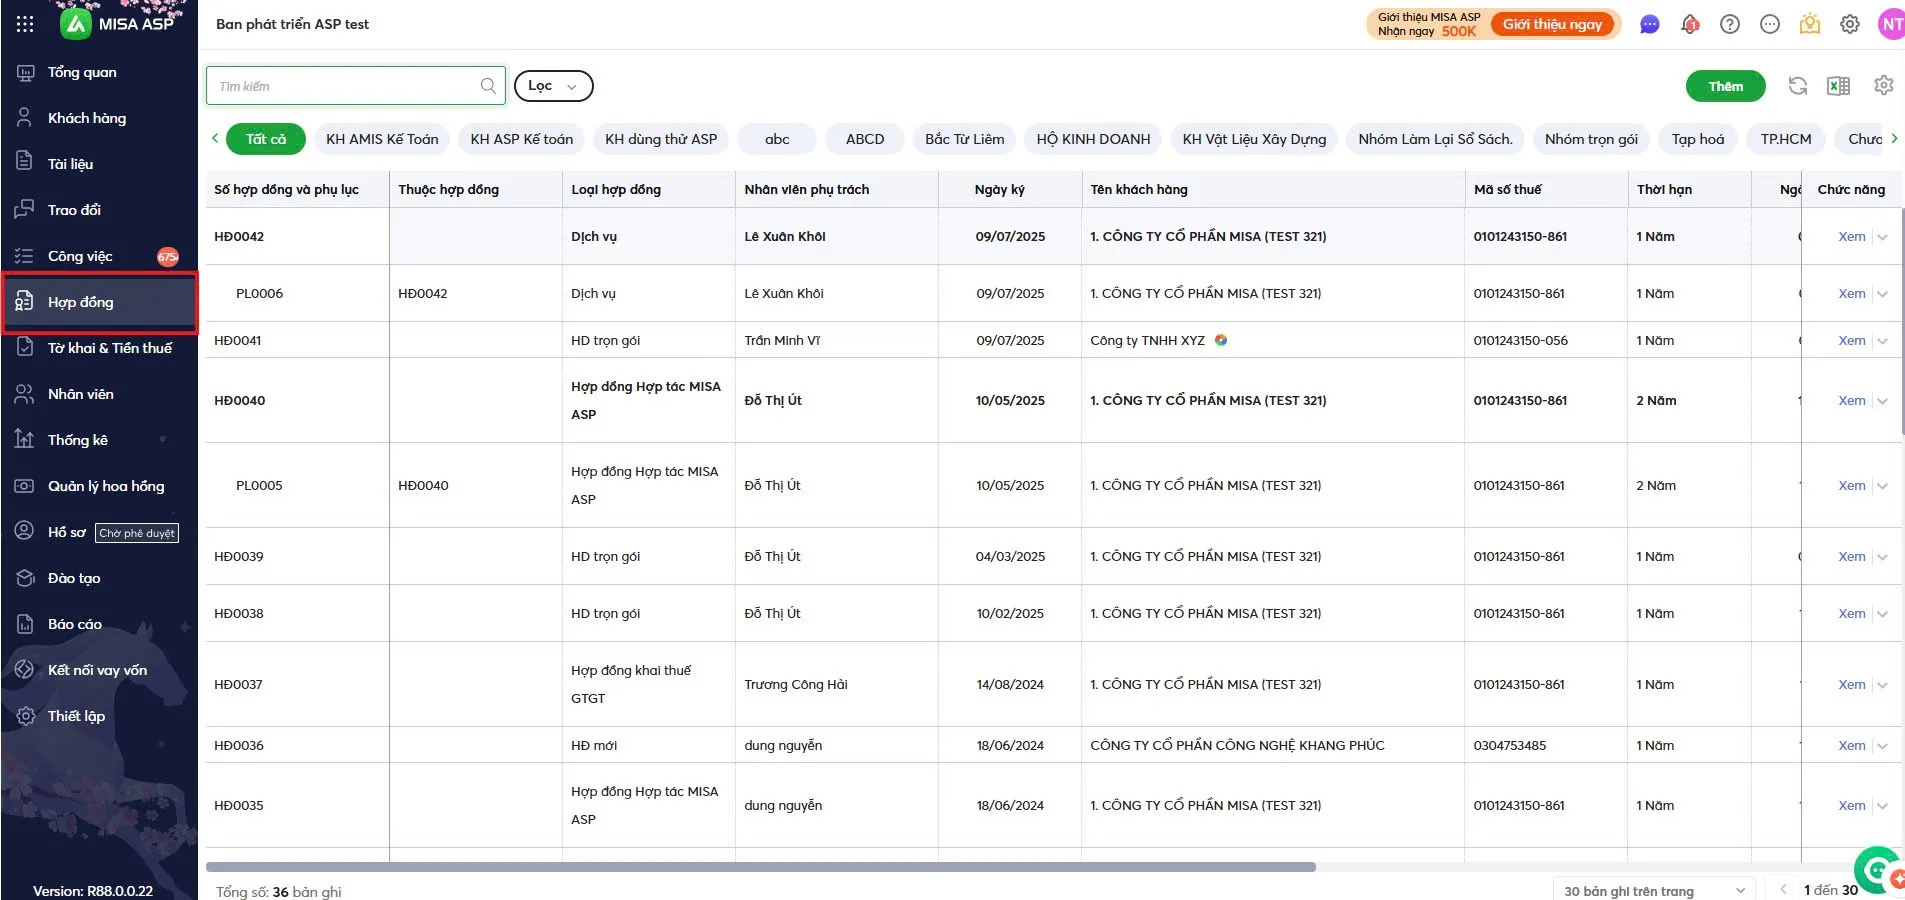Click the Thêm button

(x=1725, y=86)
